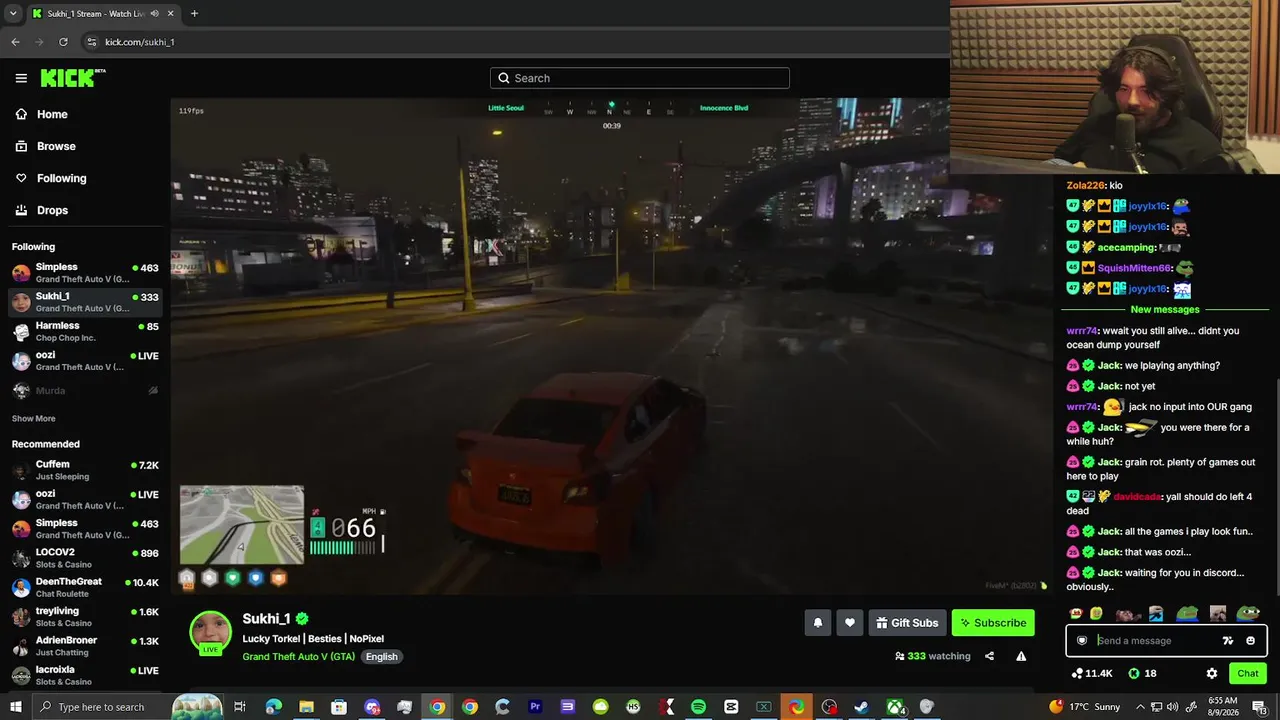Click the translate icon in chat input
Screen dimensions: 1280x720
click(1228, 641)
